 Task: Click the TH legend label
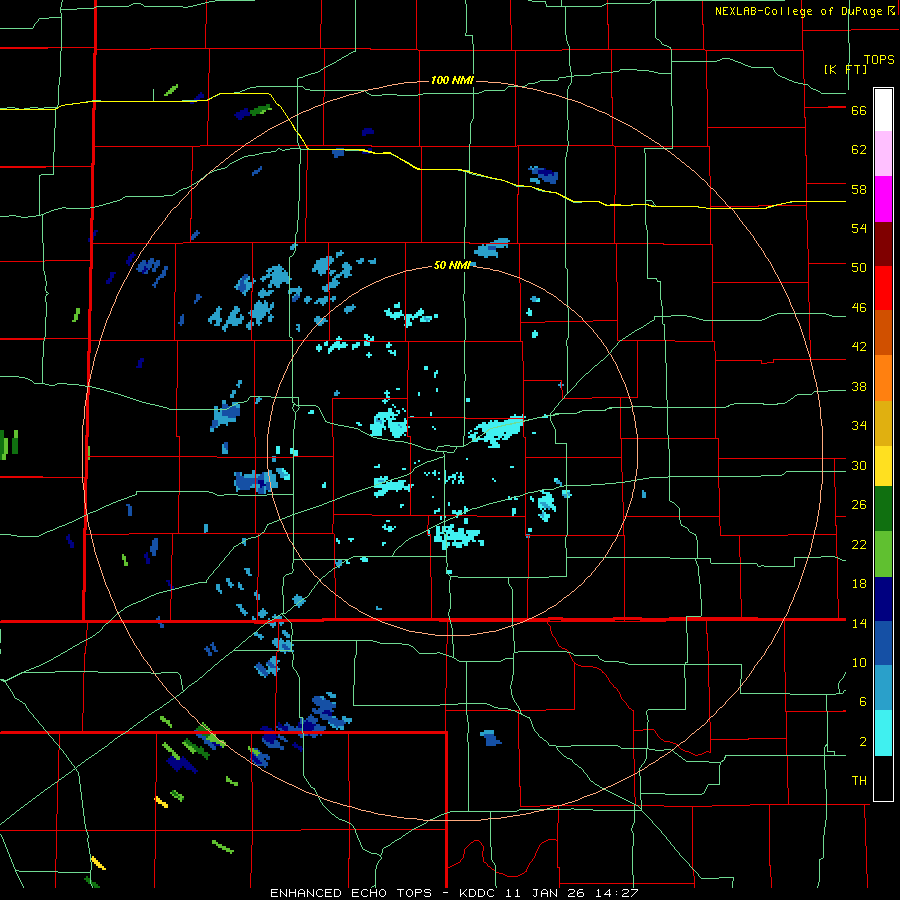pyautogui.click(x=859, y=781)
